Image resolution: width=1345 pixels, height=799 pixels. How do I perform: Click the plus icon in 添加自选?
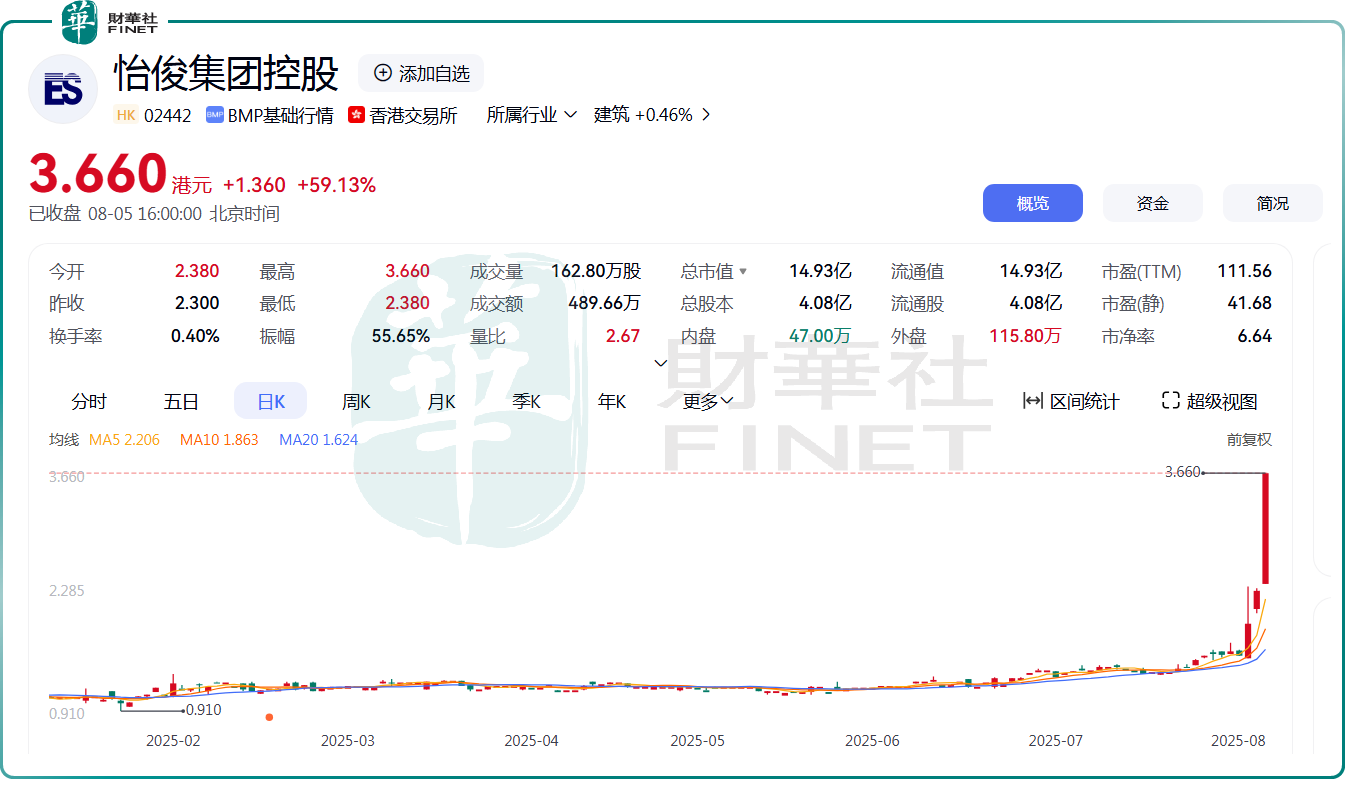383,73
